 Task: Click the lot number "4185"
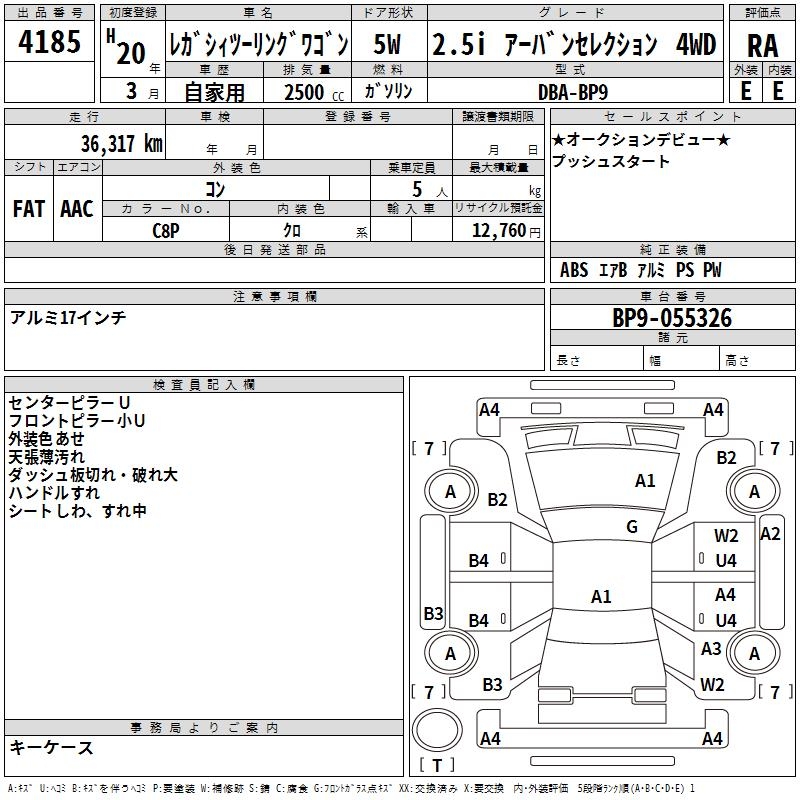pyautogui.click(x=49, y=41)
